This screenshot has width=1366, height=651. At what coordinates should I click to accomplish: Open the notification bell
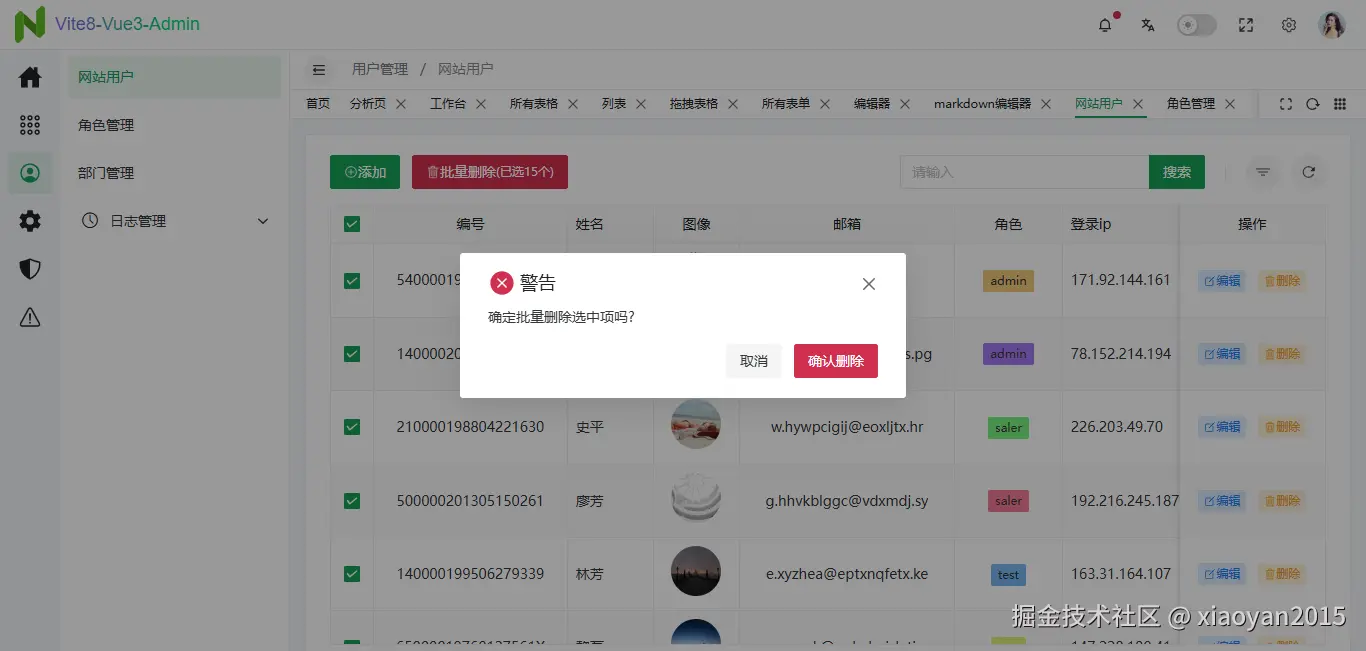point(1105,25)
